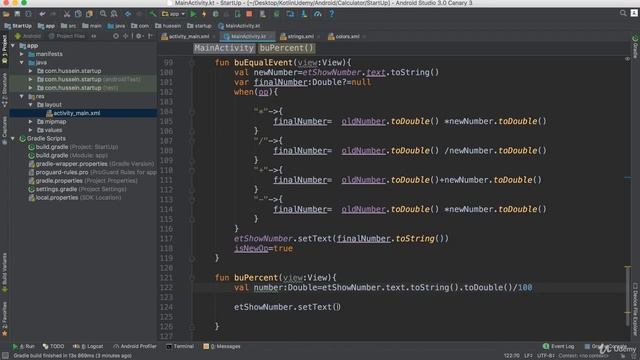Open SDK Manager download icon
640x360 pixels.
[304, 14]
